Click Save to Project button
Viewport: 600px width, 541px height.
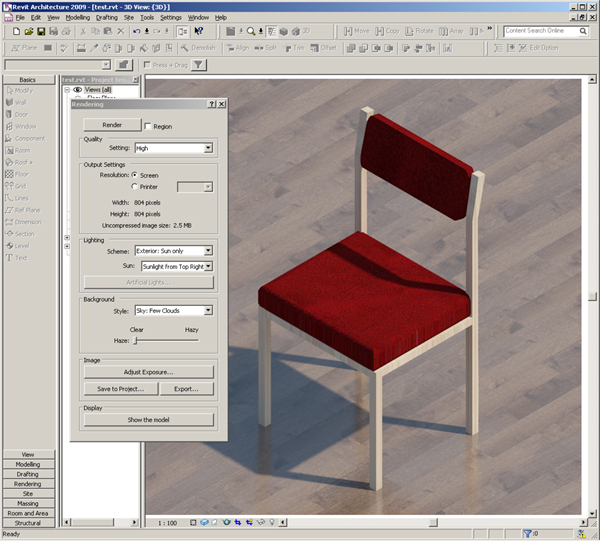(x=121, y=389)
